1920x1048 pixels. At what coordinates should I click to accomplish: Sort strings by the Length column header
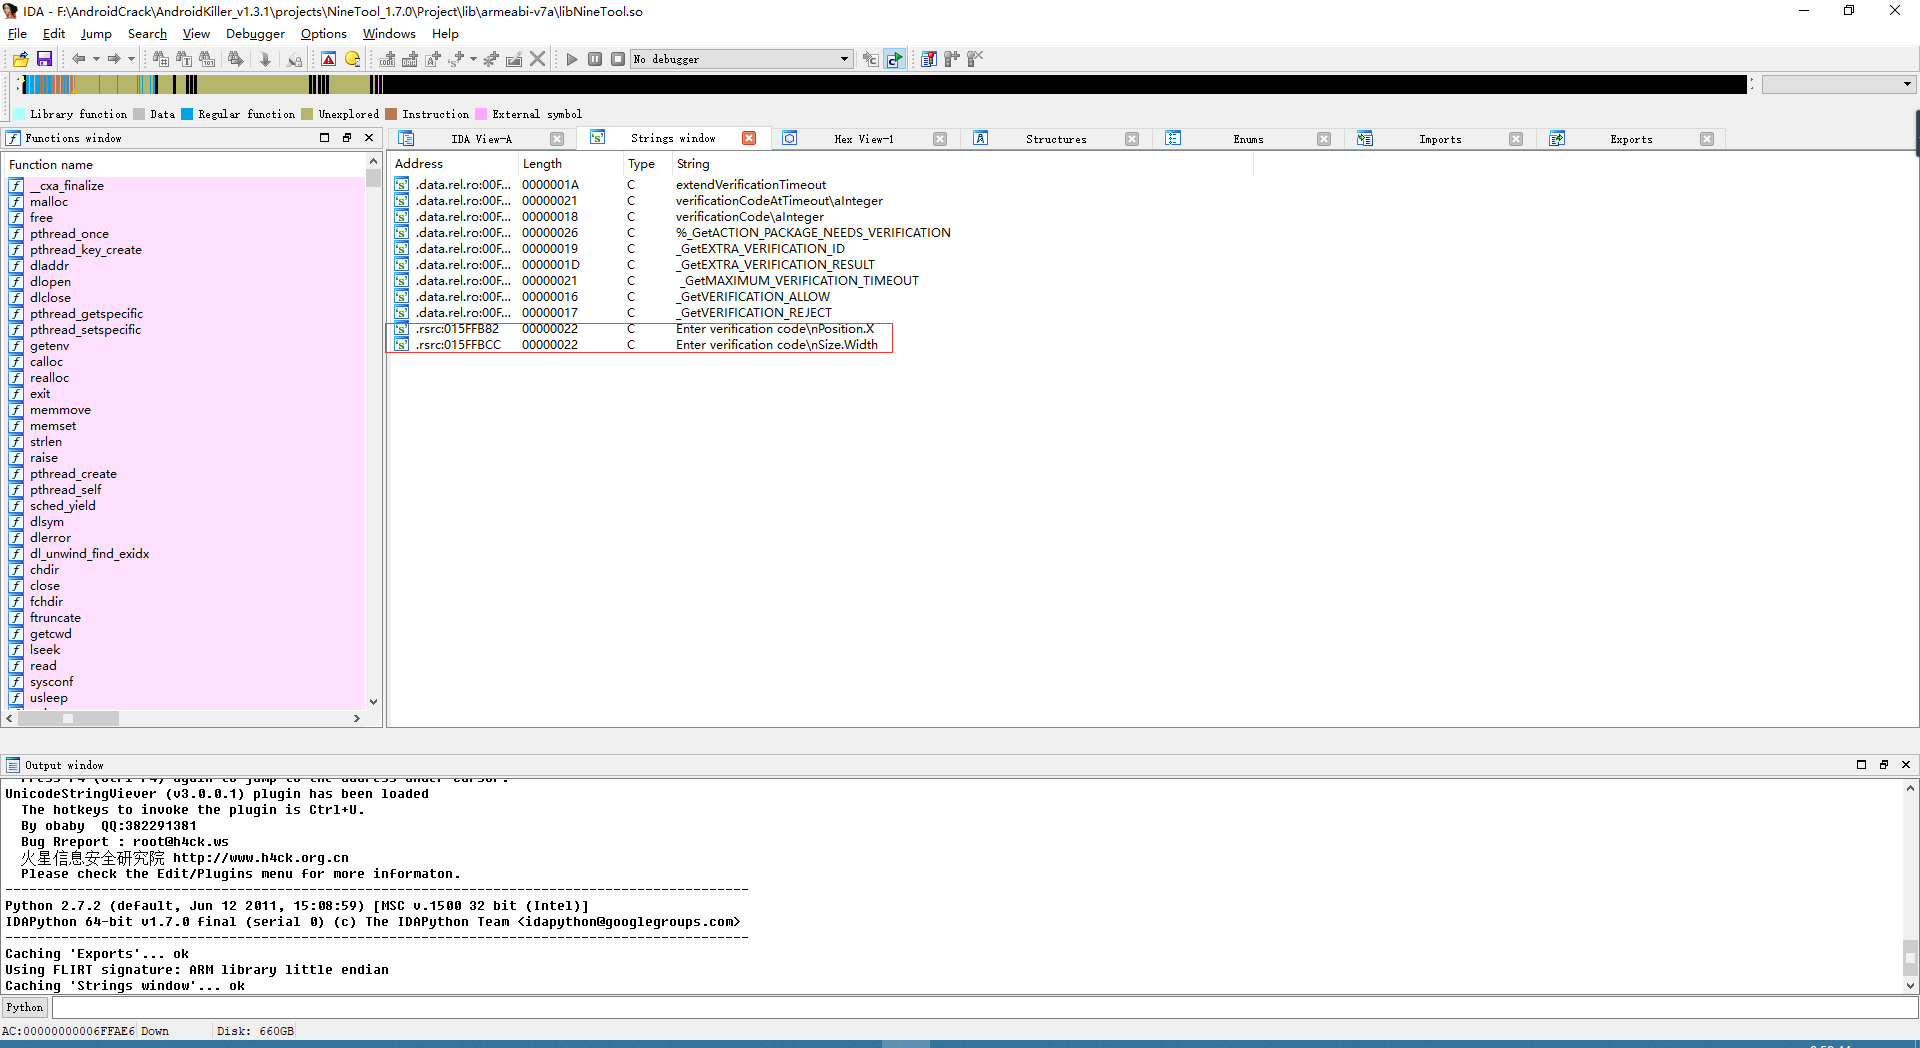(542, 164)
